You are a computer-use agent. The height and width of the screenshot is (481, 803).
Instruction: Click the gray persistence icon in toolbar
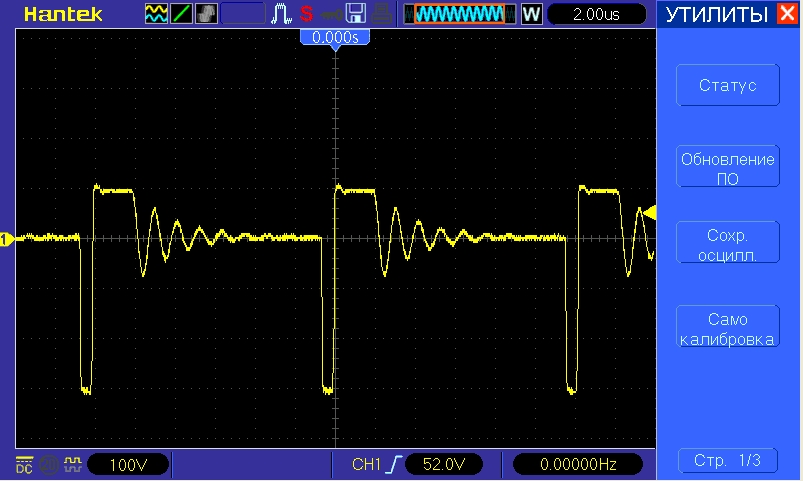205,14
